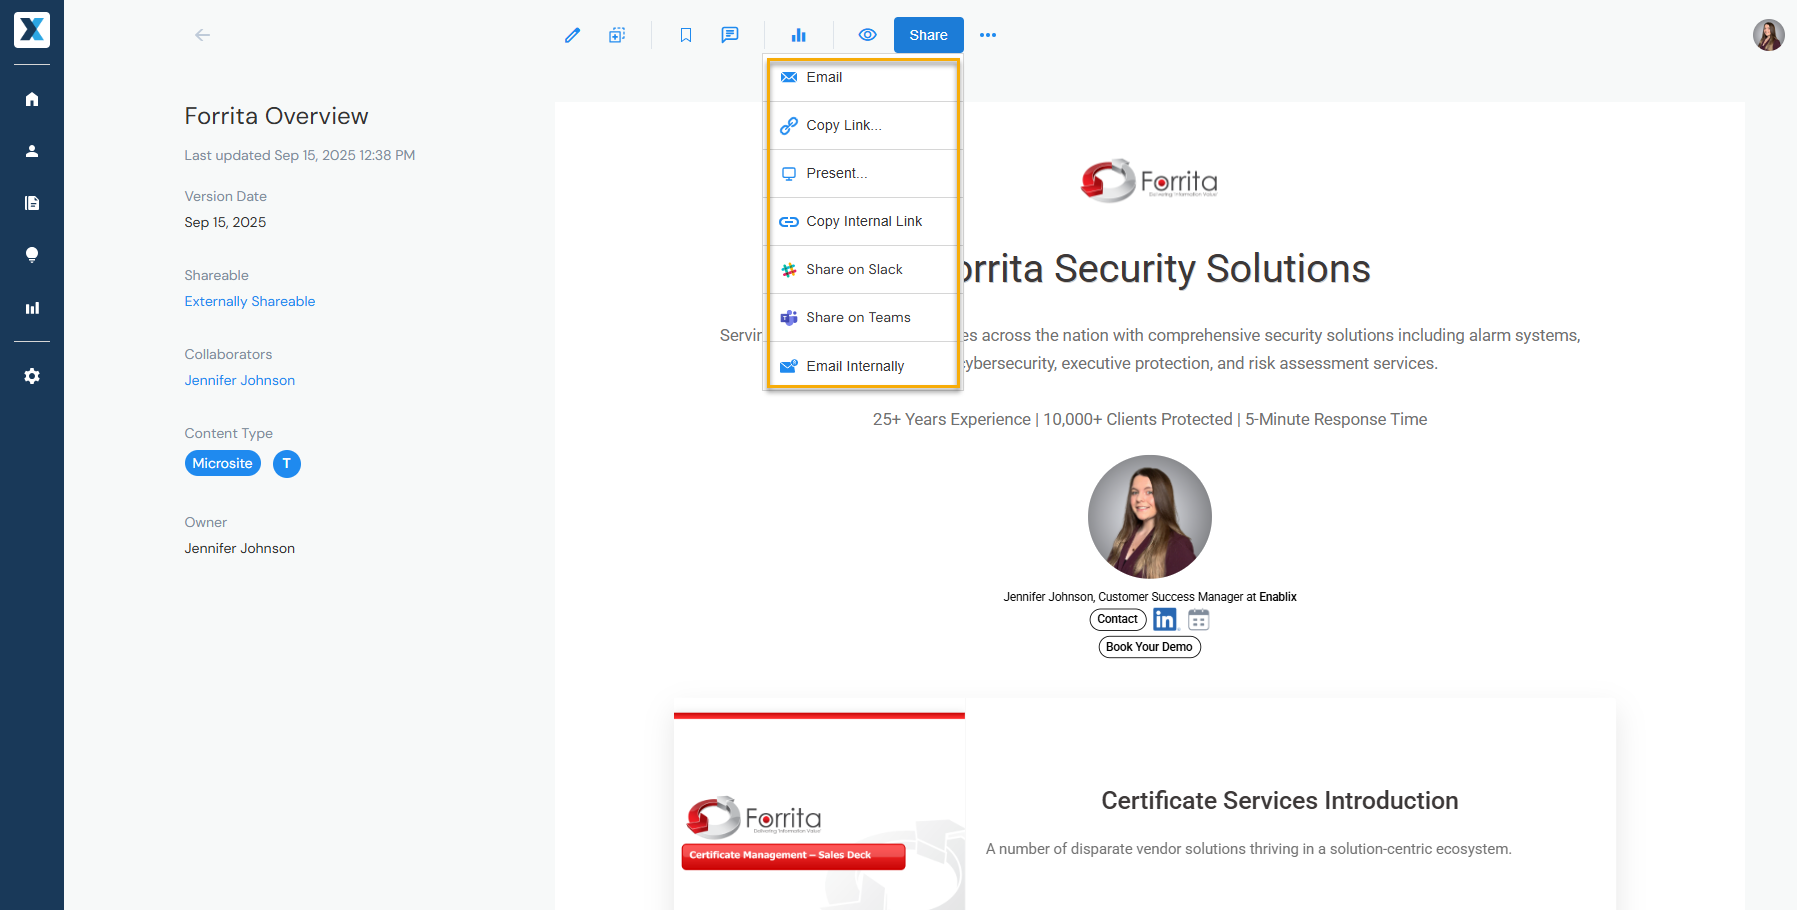
Task: Bookmark this content
Action: pyautogui.click(x=686, y=35)
